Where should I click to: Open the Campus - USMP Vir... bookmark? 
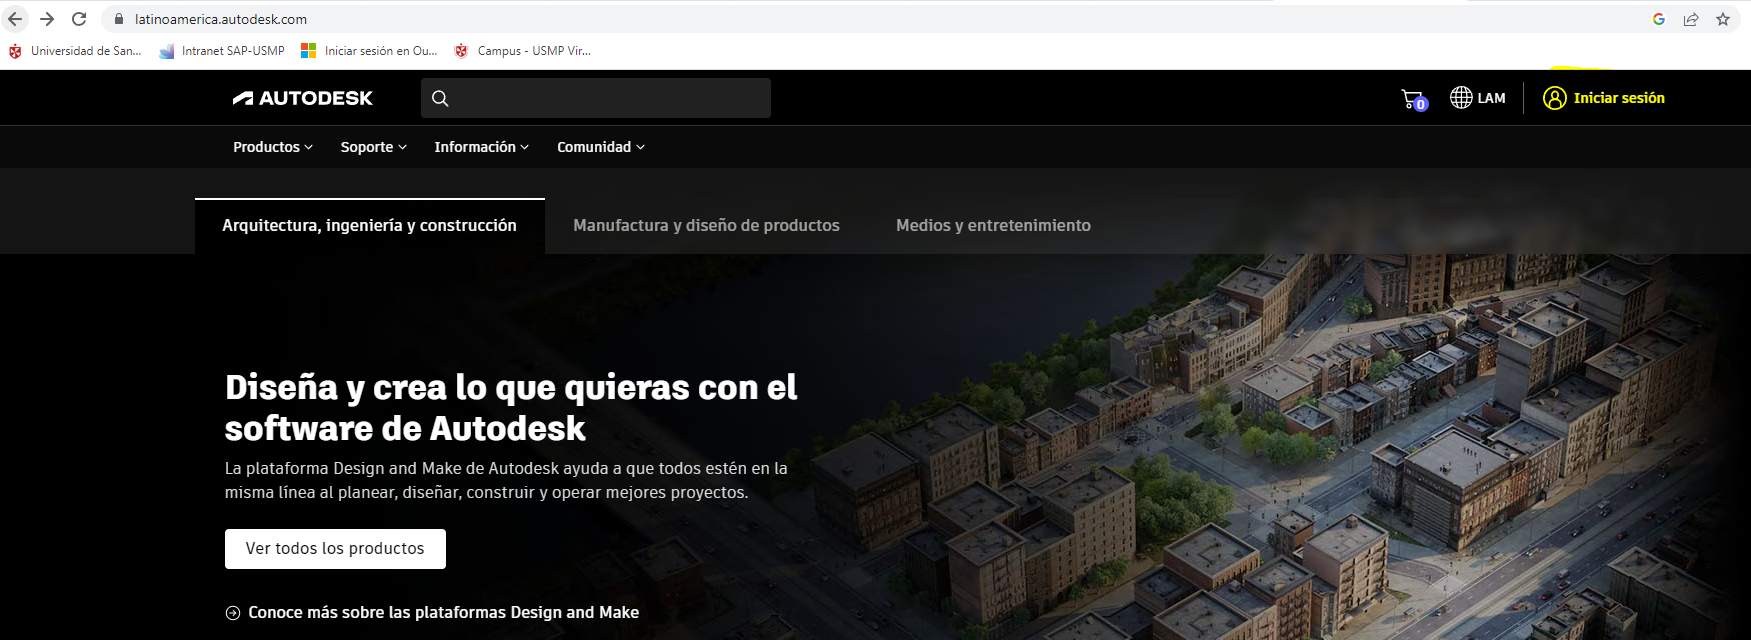tap(522, 51)
